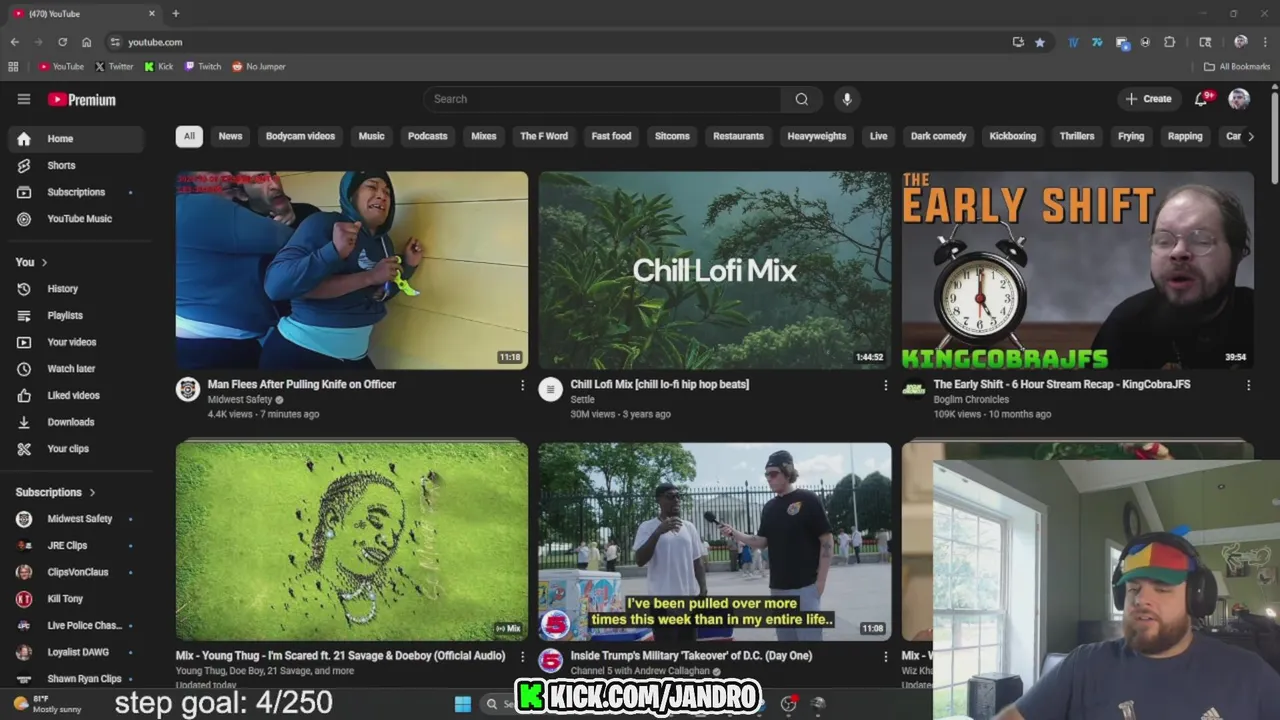This screenshot has width=1280, height=720.
Task: Open options menu for Inside Trump's Military video
Action: (x=885, y=657)
